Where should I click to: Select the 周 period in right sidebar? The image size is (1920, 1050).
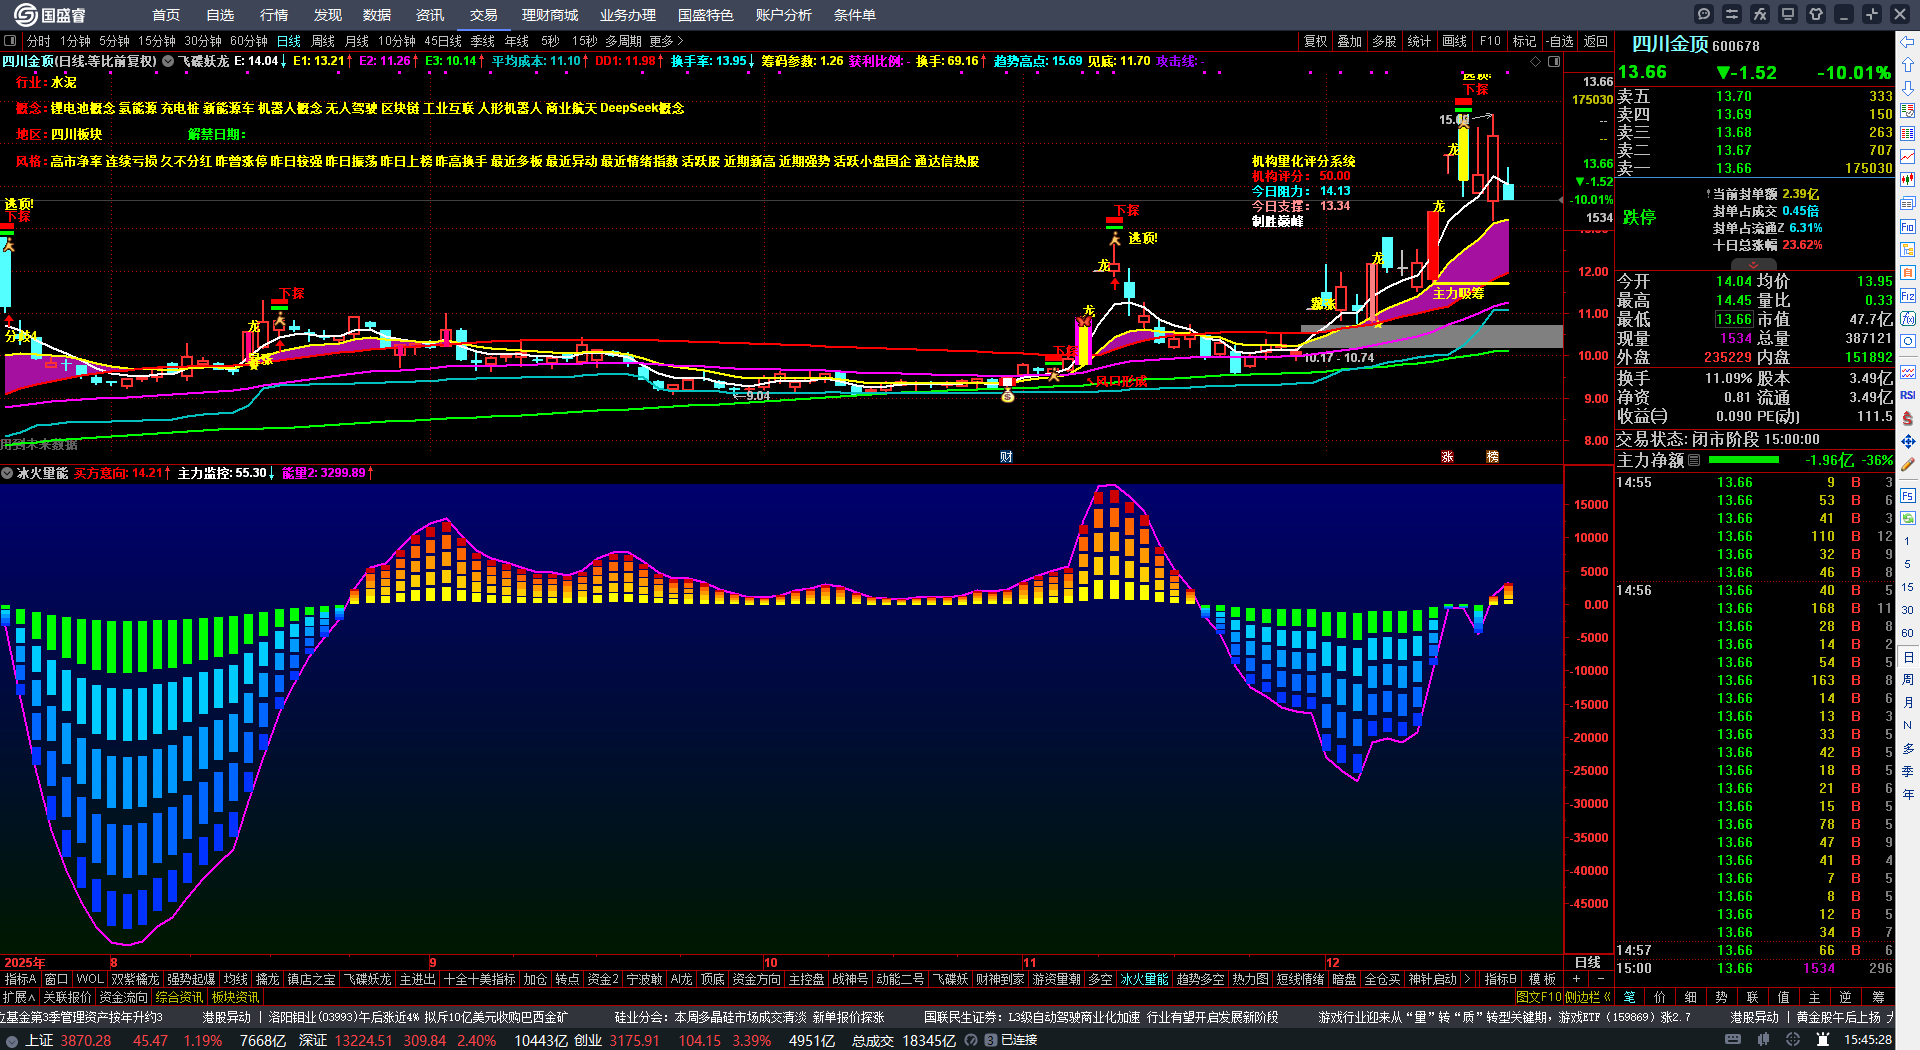coord(1908,680)
